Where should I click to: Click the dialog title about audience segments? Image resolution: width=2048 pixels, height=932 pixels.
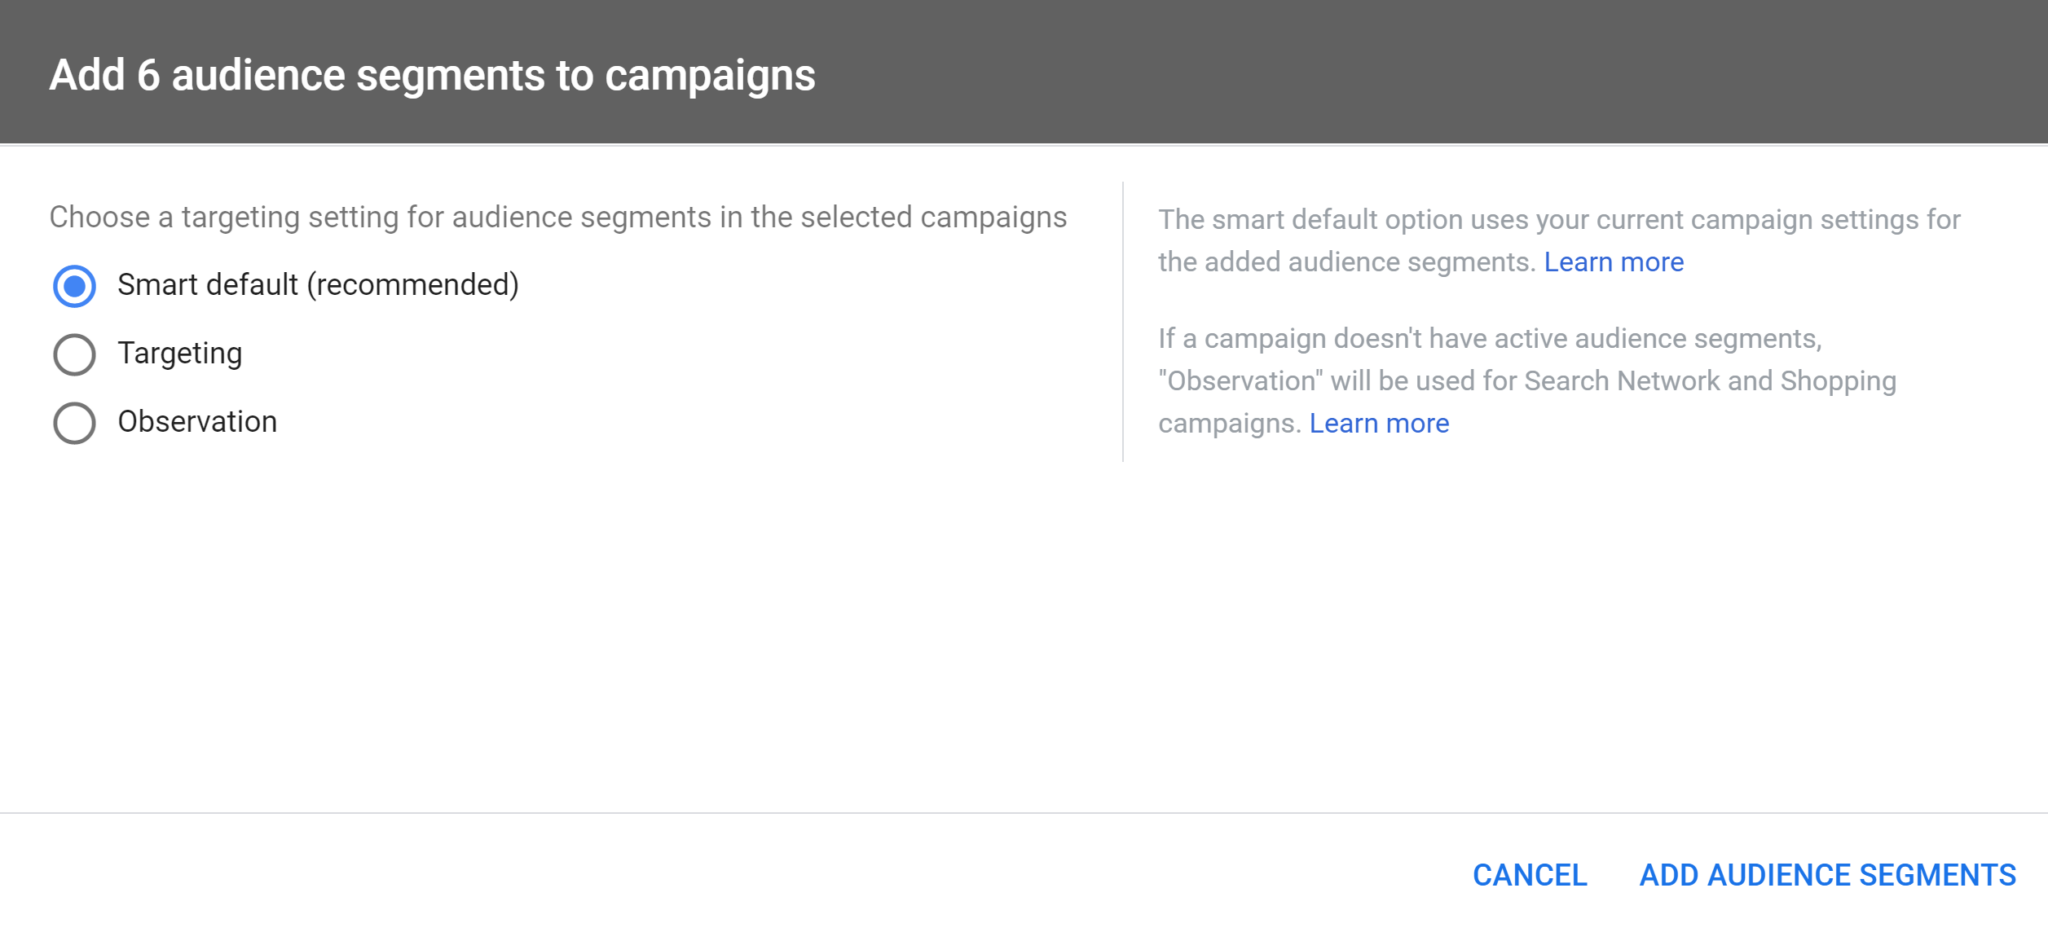[432, 74]
